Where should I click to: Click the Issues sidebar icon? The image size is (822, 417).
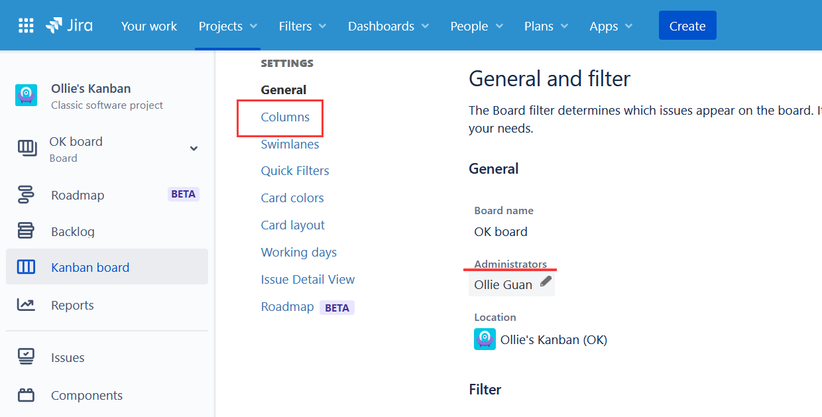click(26, 357)
